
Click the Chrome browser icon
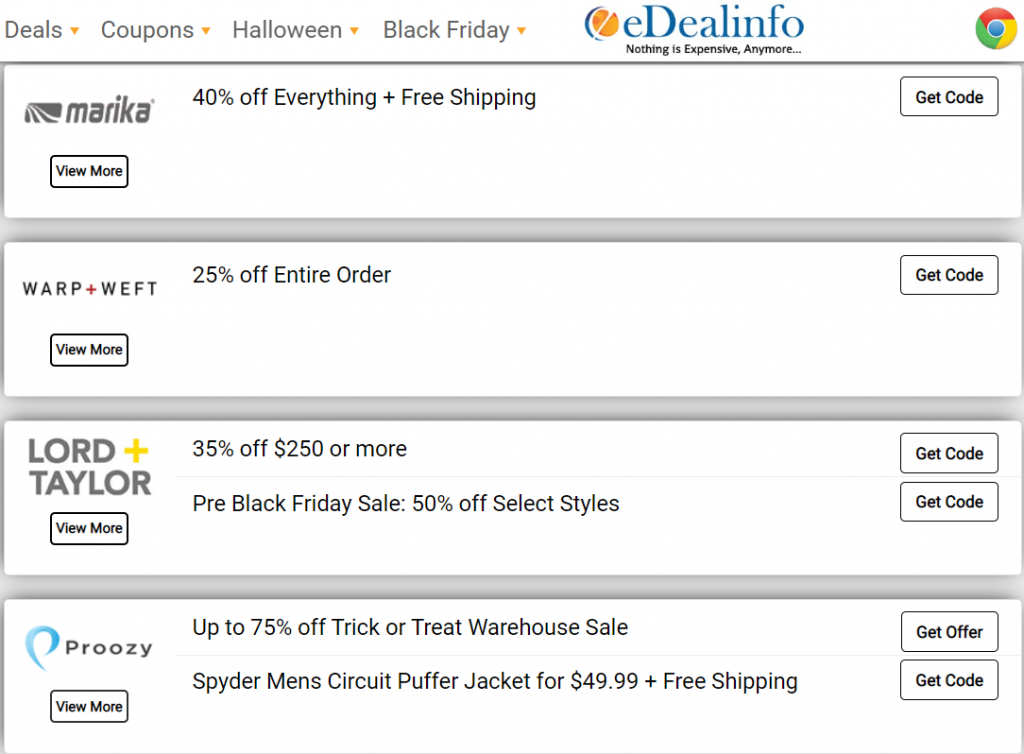click(x=995, y=29)
